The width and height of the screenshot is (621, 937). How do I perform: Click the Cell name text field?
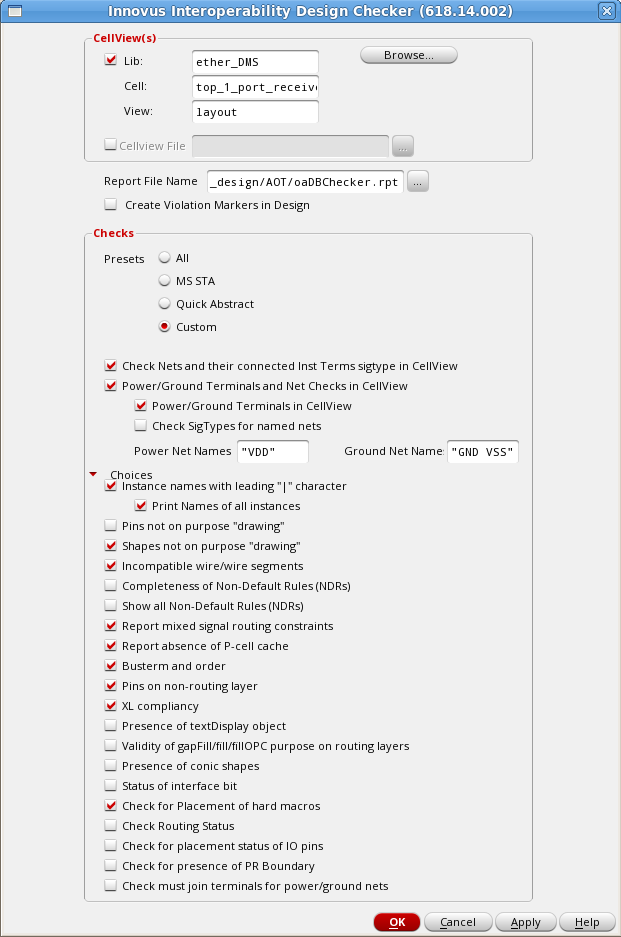[255, 87]
